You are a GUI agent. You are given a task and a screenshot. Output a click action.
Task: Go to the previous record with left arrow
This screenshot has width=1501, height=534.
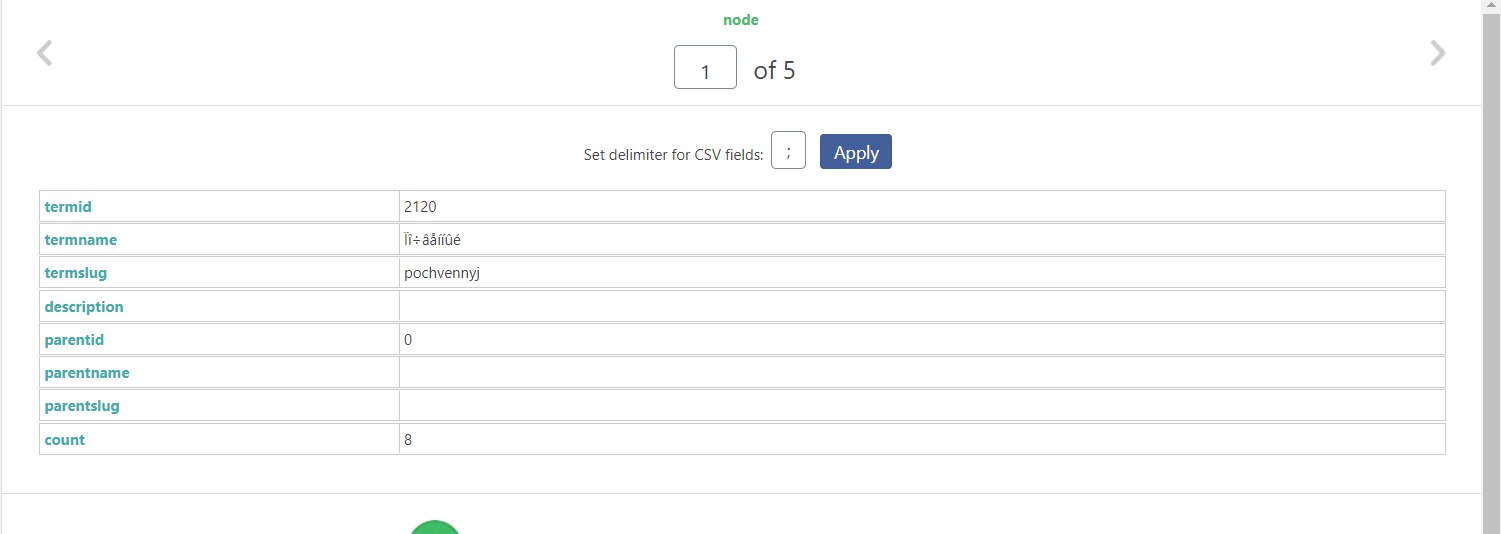44,53
